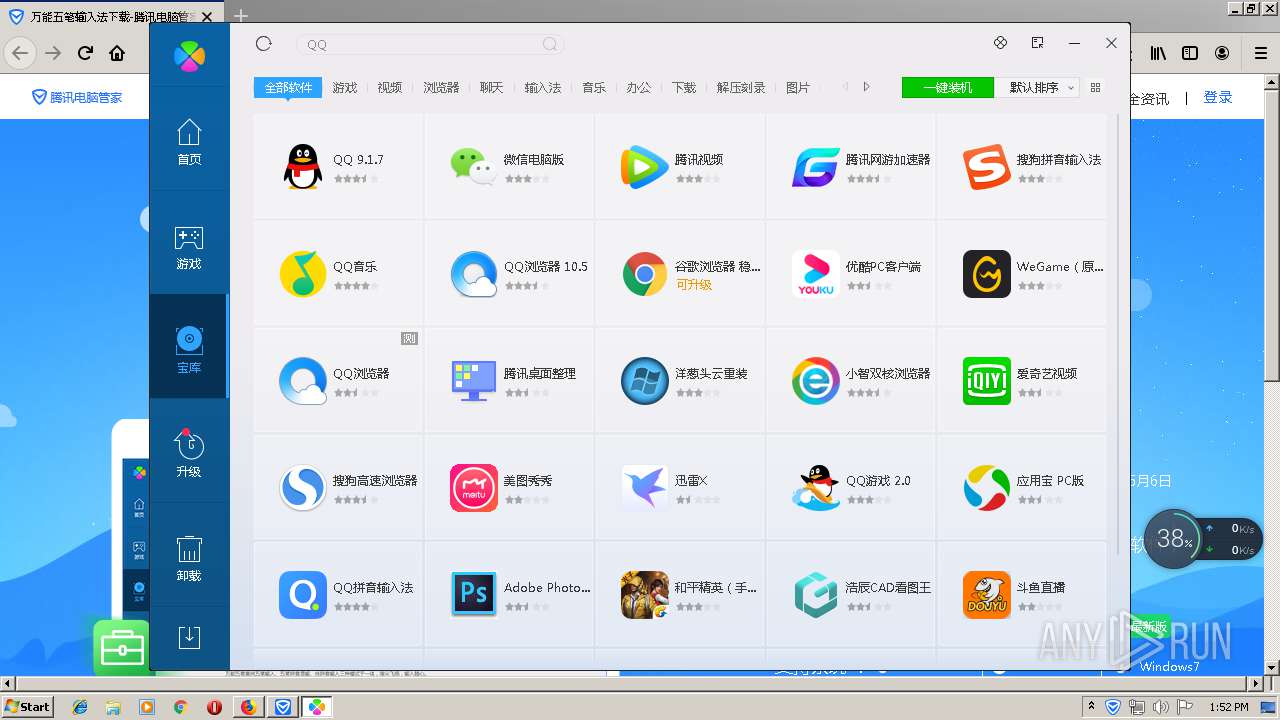Image resolution: width=1280 pixels, height=720 pixels.
Task: Click the 腾讯视频 app icon
Action: 645,166
